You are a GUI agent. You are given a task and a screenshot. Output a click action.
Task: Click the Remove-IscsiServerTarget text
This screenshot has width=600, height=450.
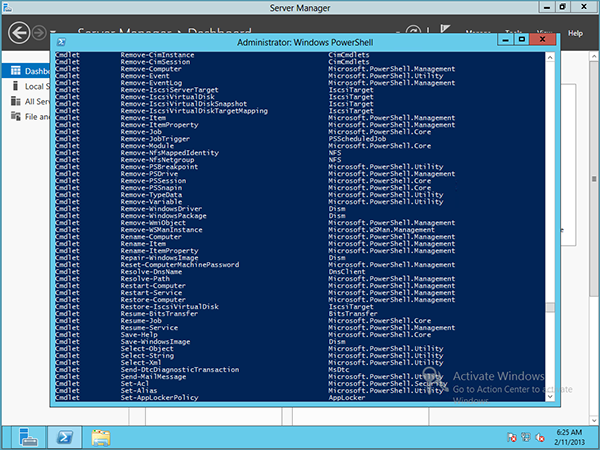click(x=170, y=90)
